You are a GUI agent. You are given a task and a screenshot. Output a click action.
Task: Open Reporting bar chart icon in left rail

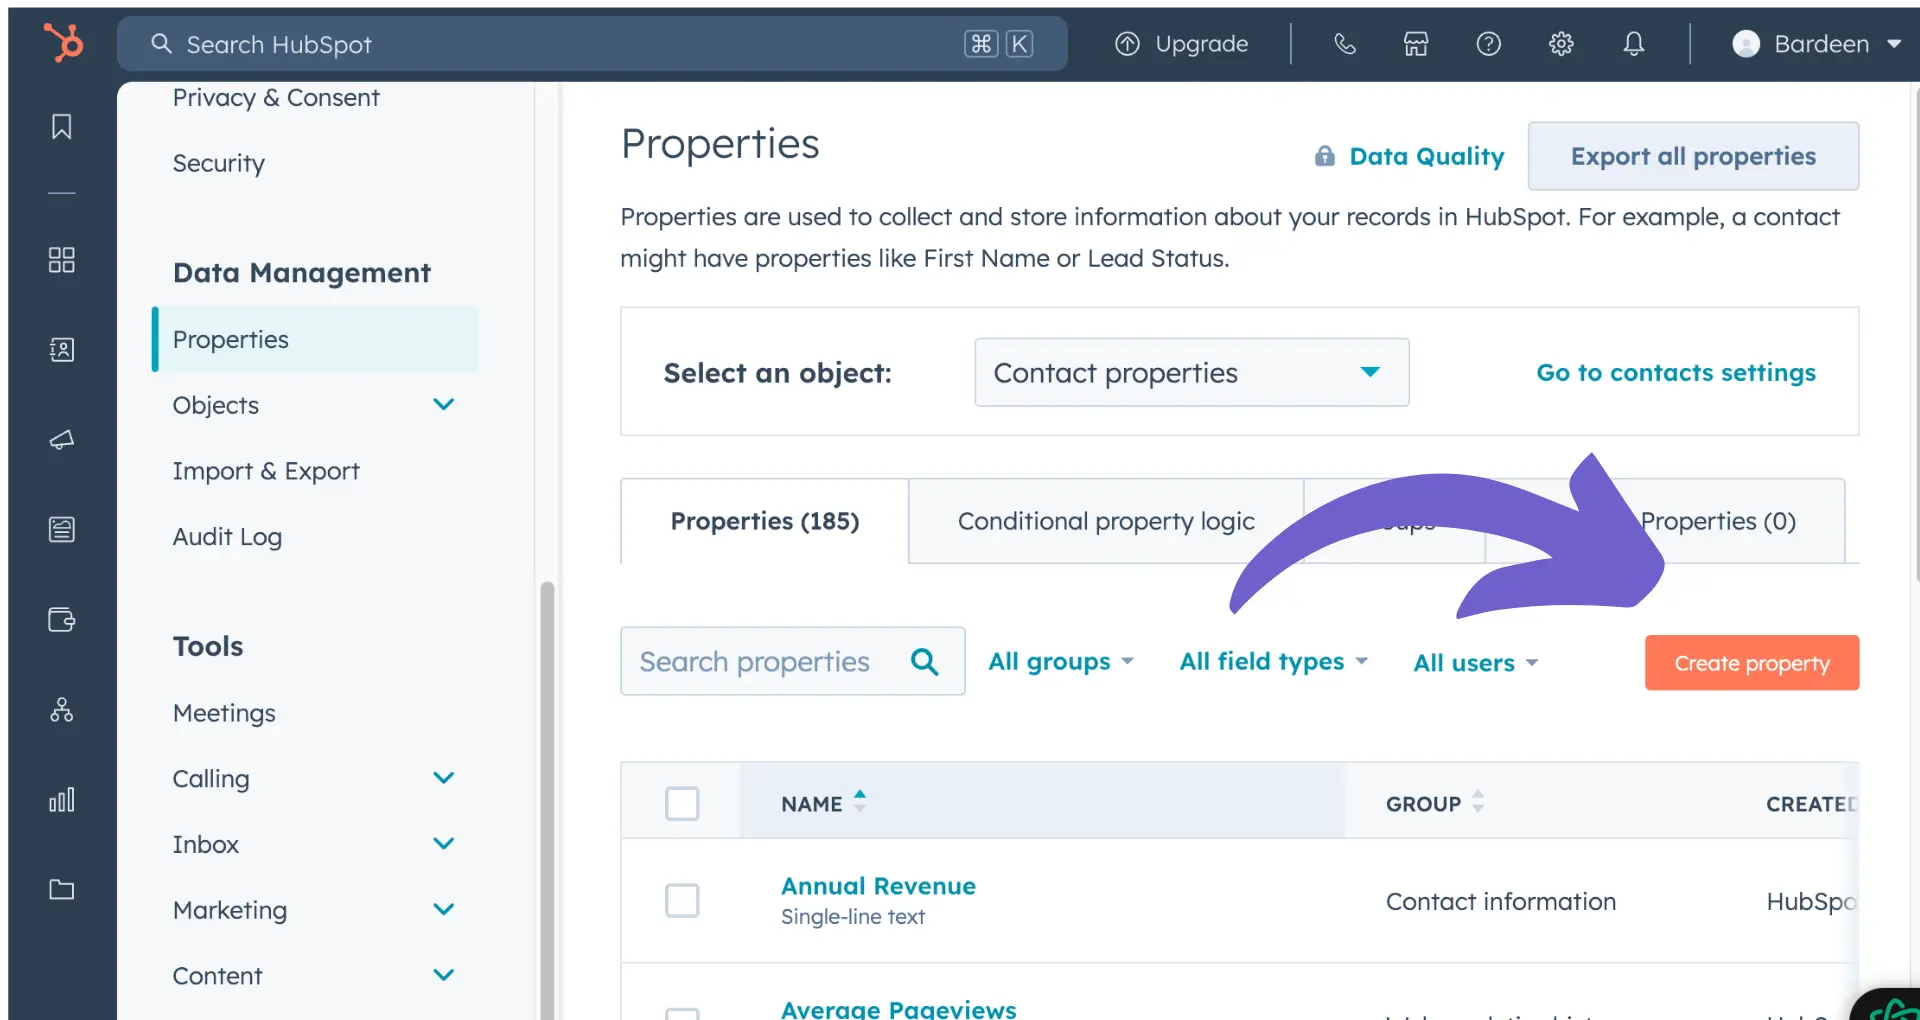coord(62,800)
